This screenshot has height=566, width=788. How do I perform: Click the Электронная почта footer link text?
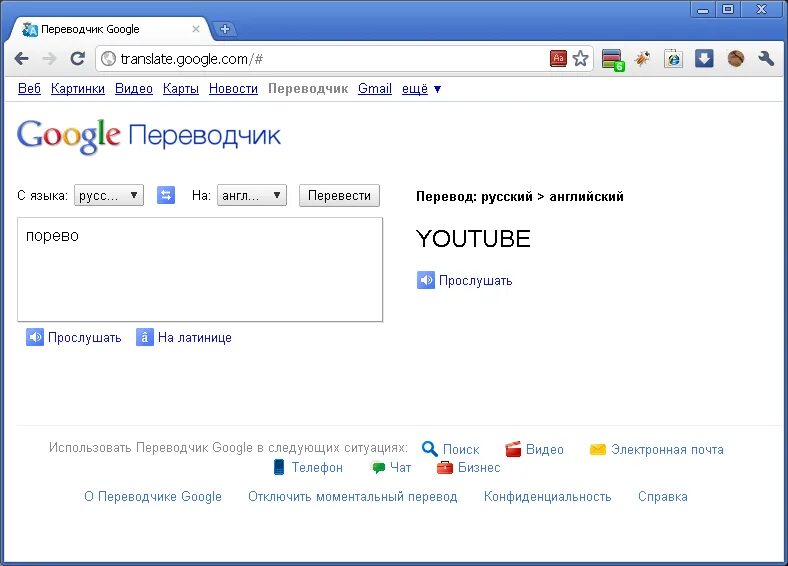667,449
